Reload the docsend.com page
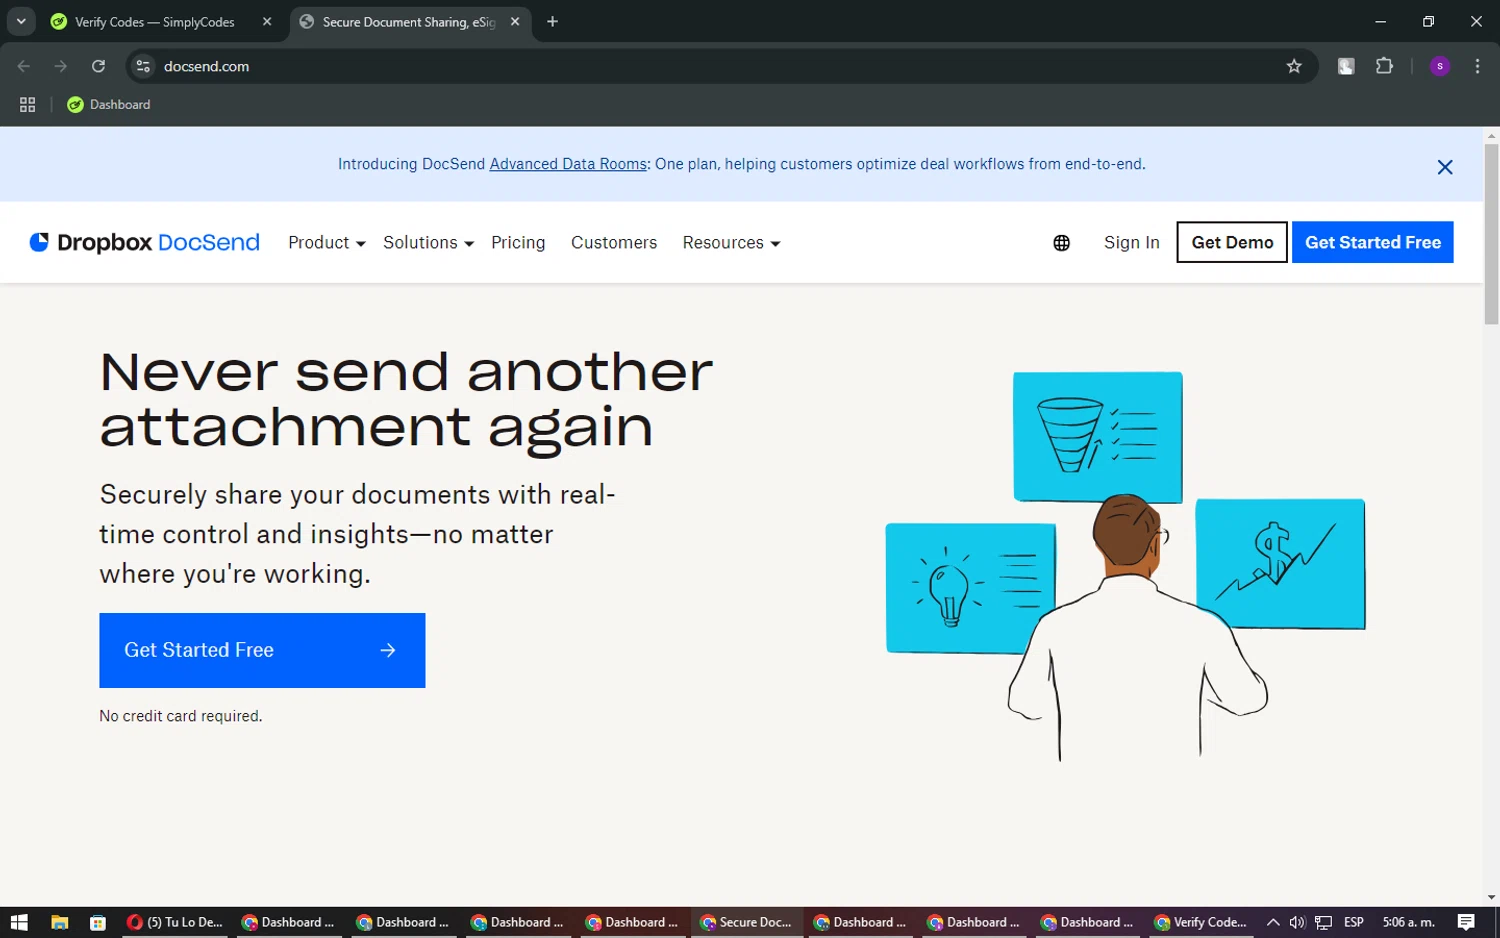This screenshot has height=938, width=1500. (x=98, y=66)
